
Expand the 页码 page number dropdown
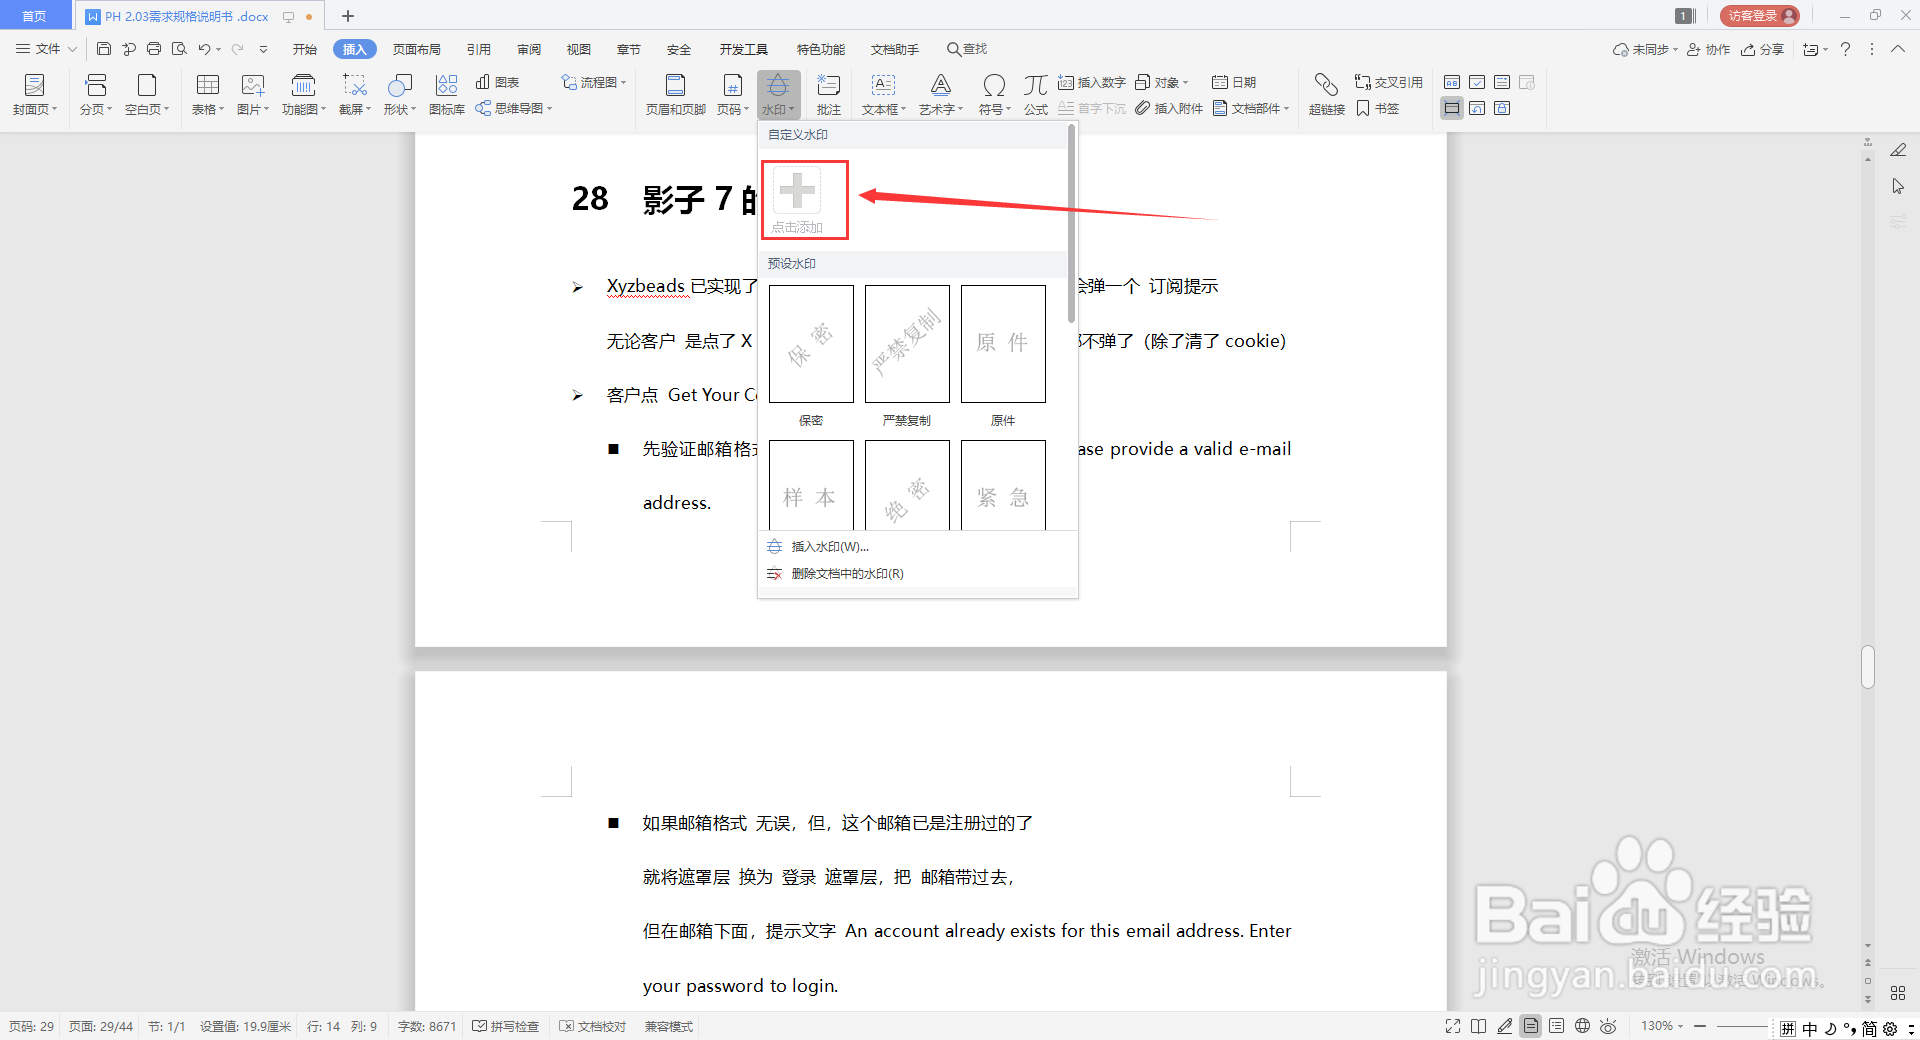pos(732,93)
